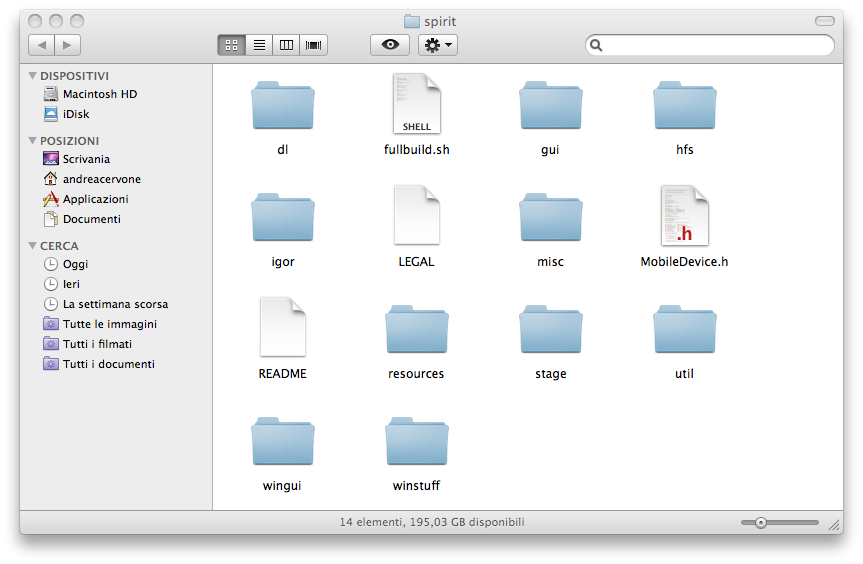Select Applicazioni in the sidebar
Viewport: 863px width, 564px height.
click(95, 199)
